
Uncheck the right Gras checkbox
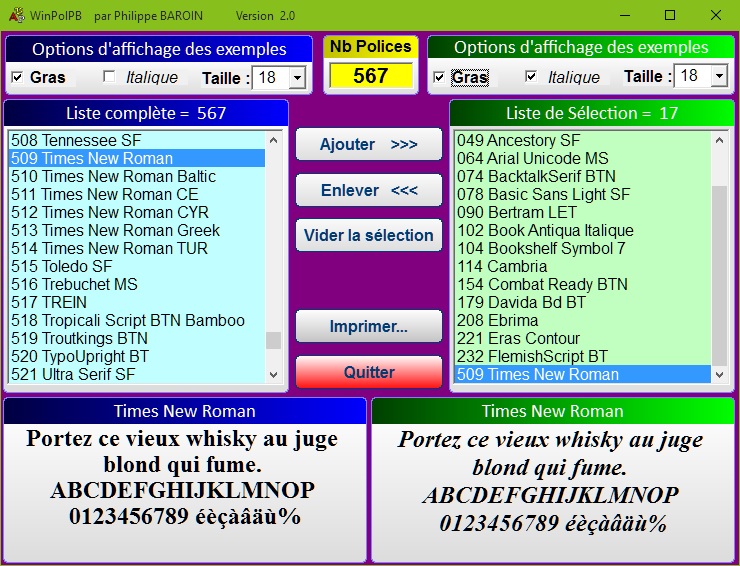[x=440, y=77]
